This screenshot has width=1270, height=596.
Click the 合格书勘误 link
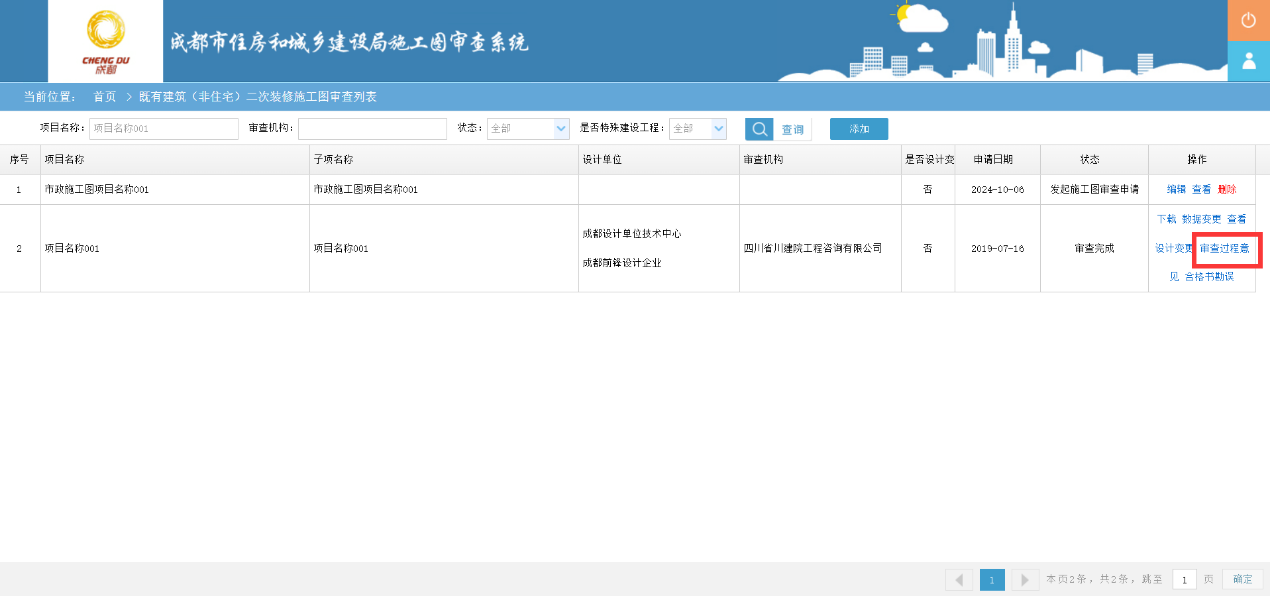pyautogui.click(x=1210, y=277)
